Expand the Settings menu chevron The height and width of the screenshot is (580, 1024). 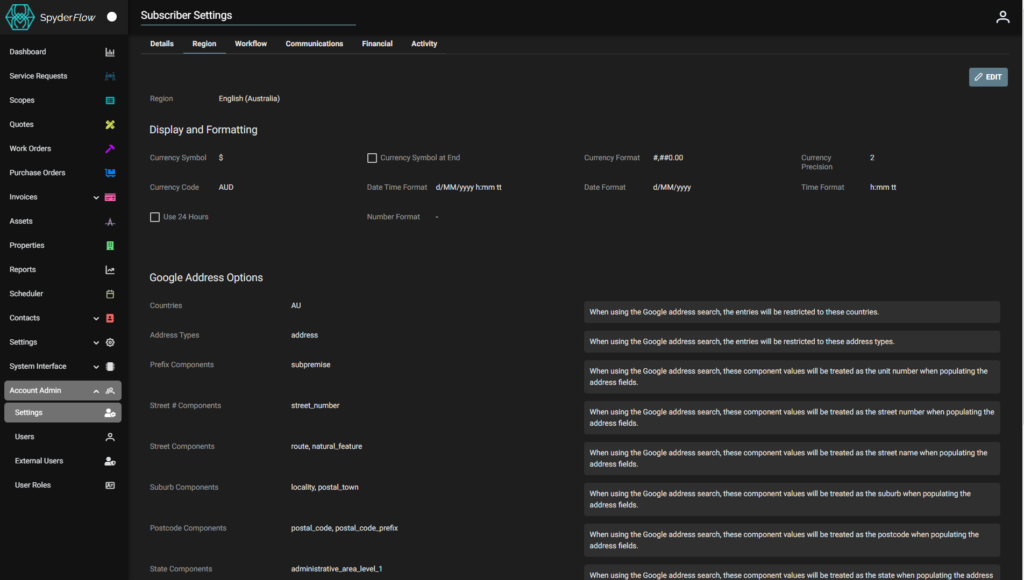click(96, 341)
